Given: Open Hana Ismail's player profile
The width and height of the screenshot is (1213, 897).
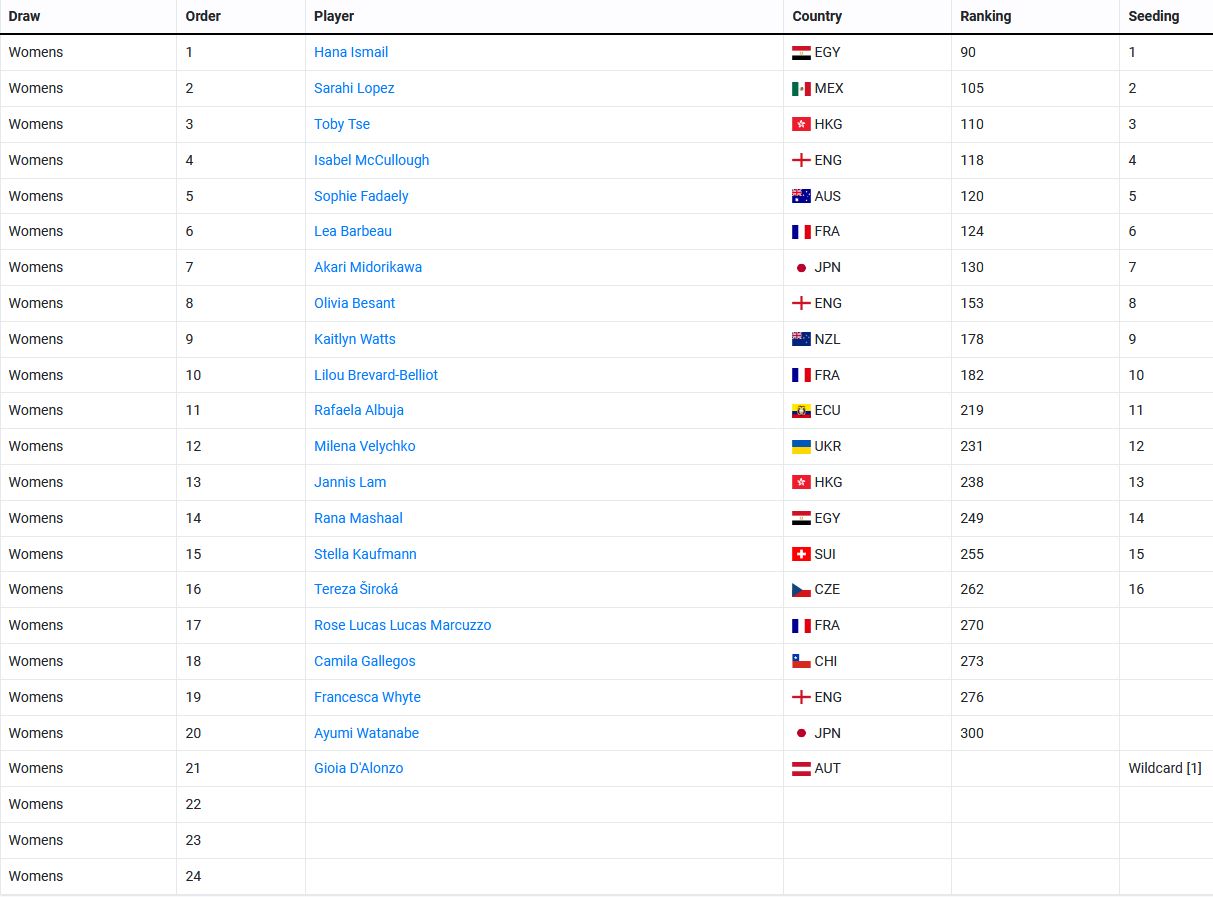Looking at the screenshot, I should click(x=351, y=52).
